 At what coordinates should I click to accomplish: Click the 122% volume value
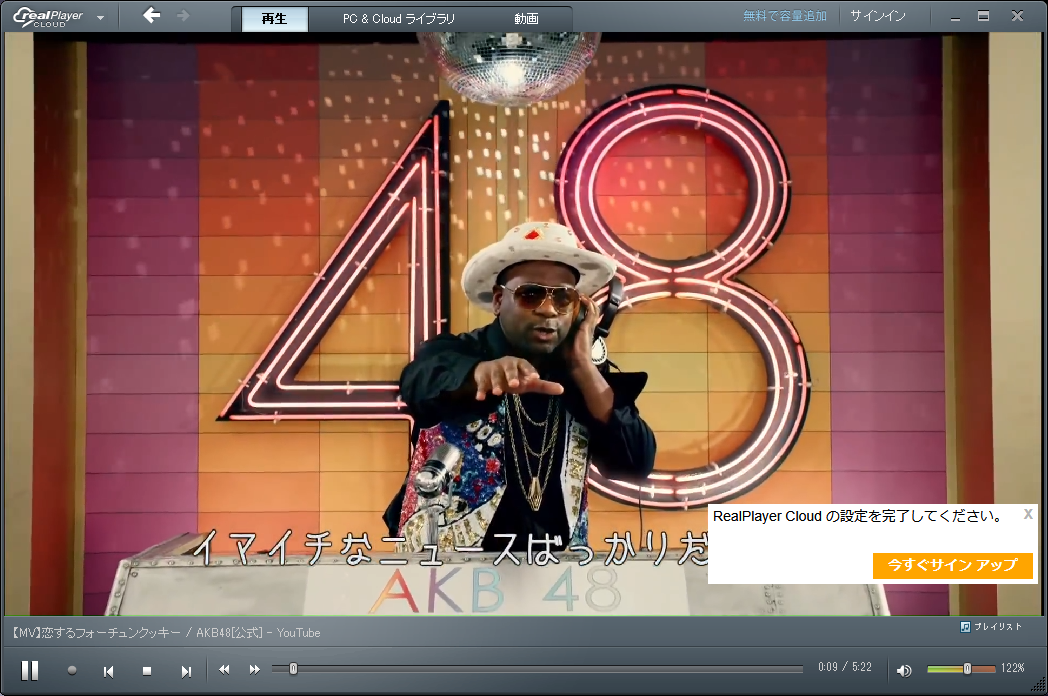1012,668
